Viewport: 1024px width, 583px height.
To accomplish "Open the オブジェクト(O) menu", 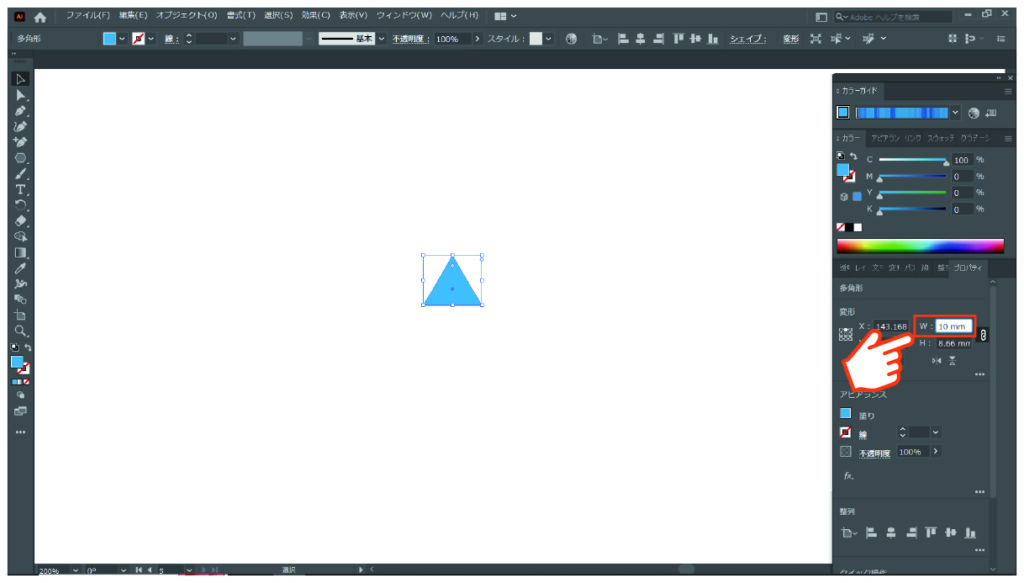I will click(186, 15).
